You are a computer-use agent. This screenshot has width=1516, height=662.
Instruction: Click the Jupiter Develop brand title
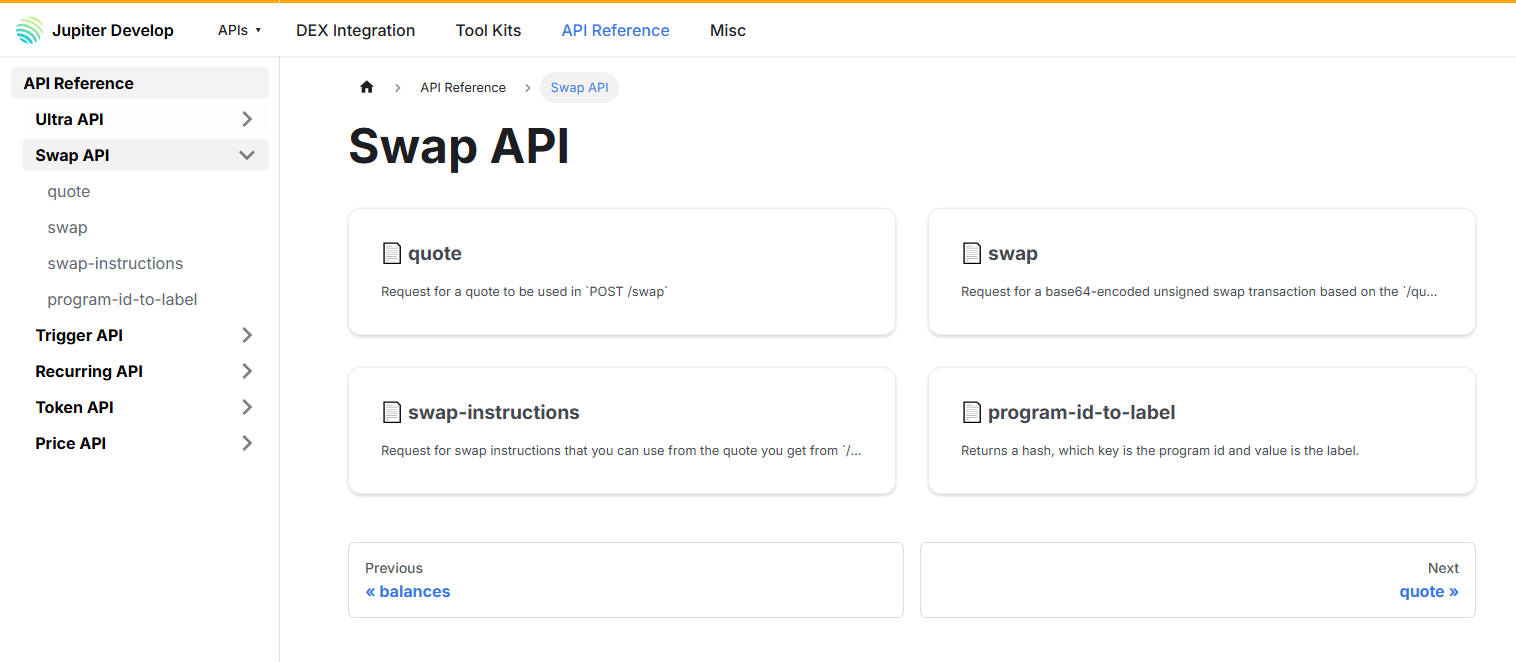pyautogui.click(x=113, y=30)
